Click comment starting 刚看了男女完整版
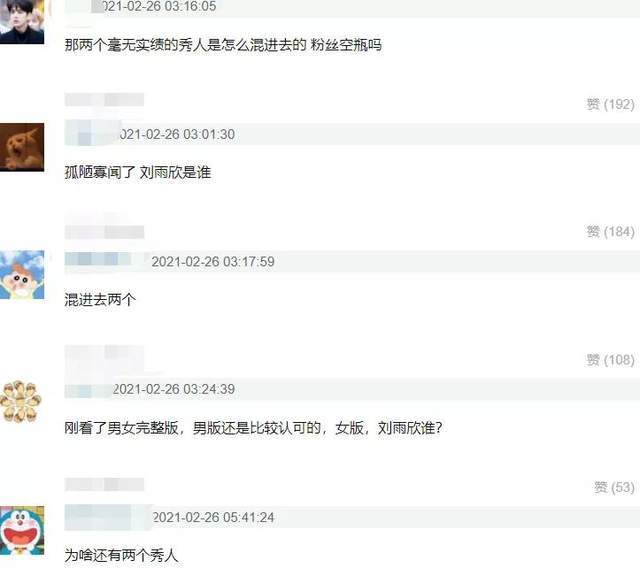 (253, 428)
